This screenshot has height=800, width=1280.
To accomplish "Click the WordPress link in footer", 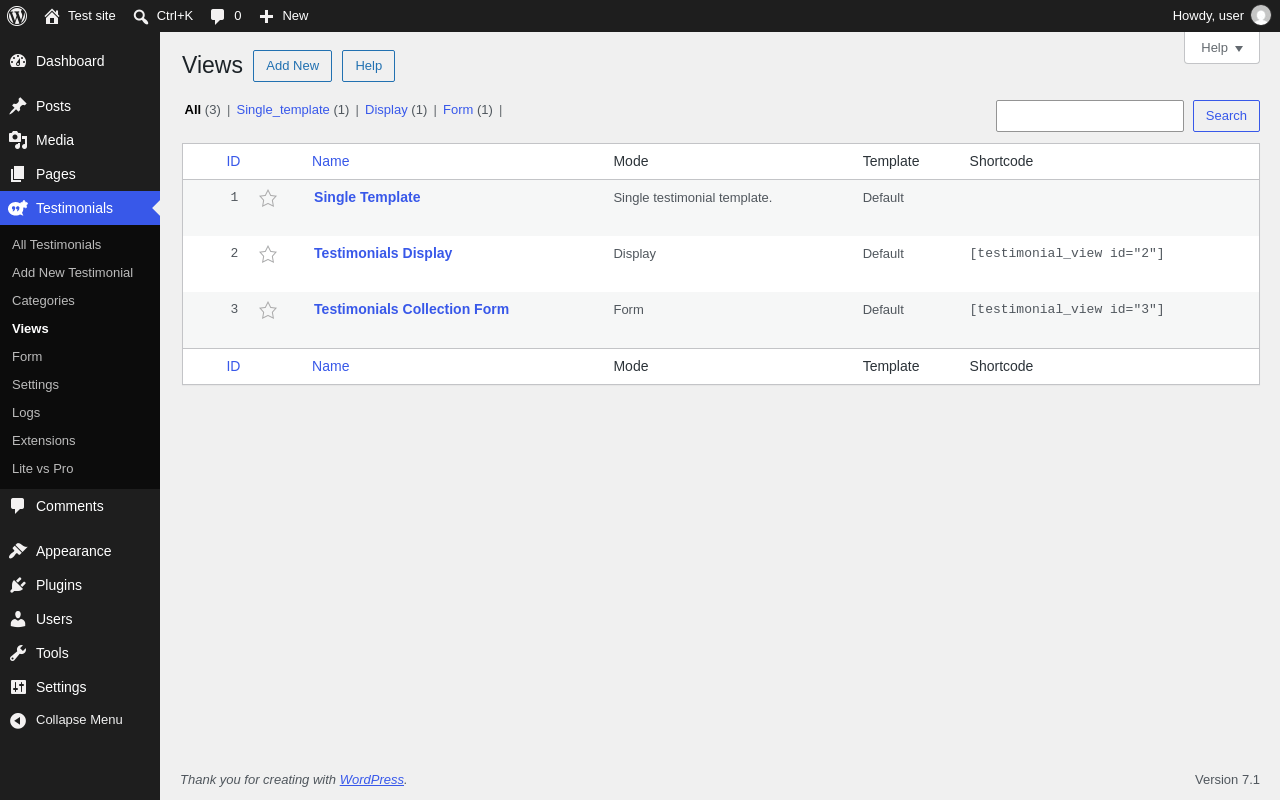I will click(372, 779).
